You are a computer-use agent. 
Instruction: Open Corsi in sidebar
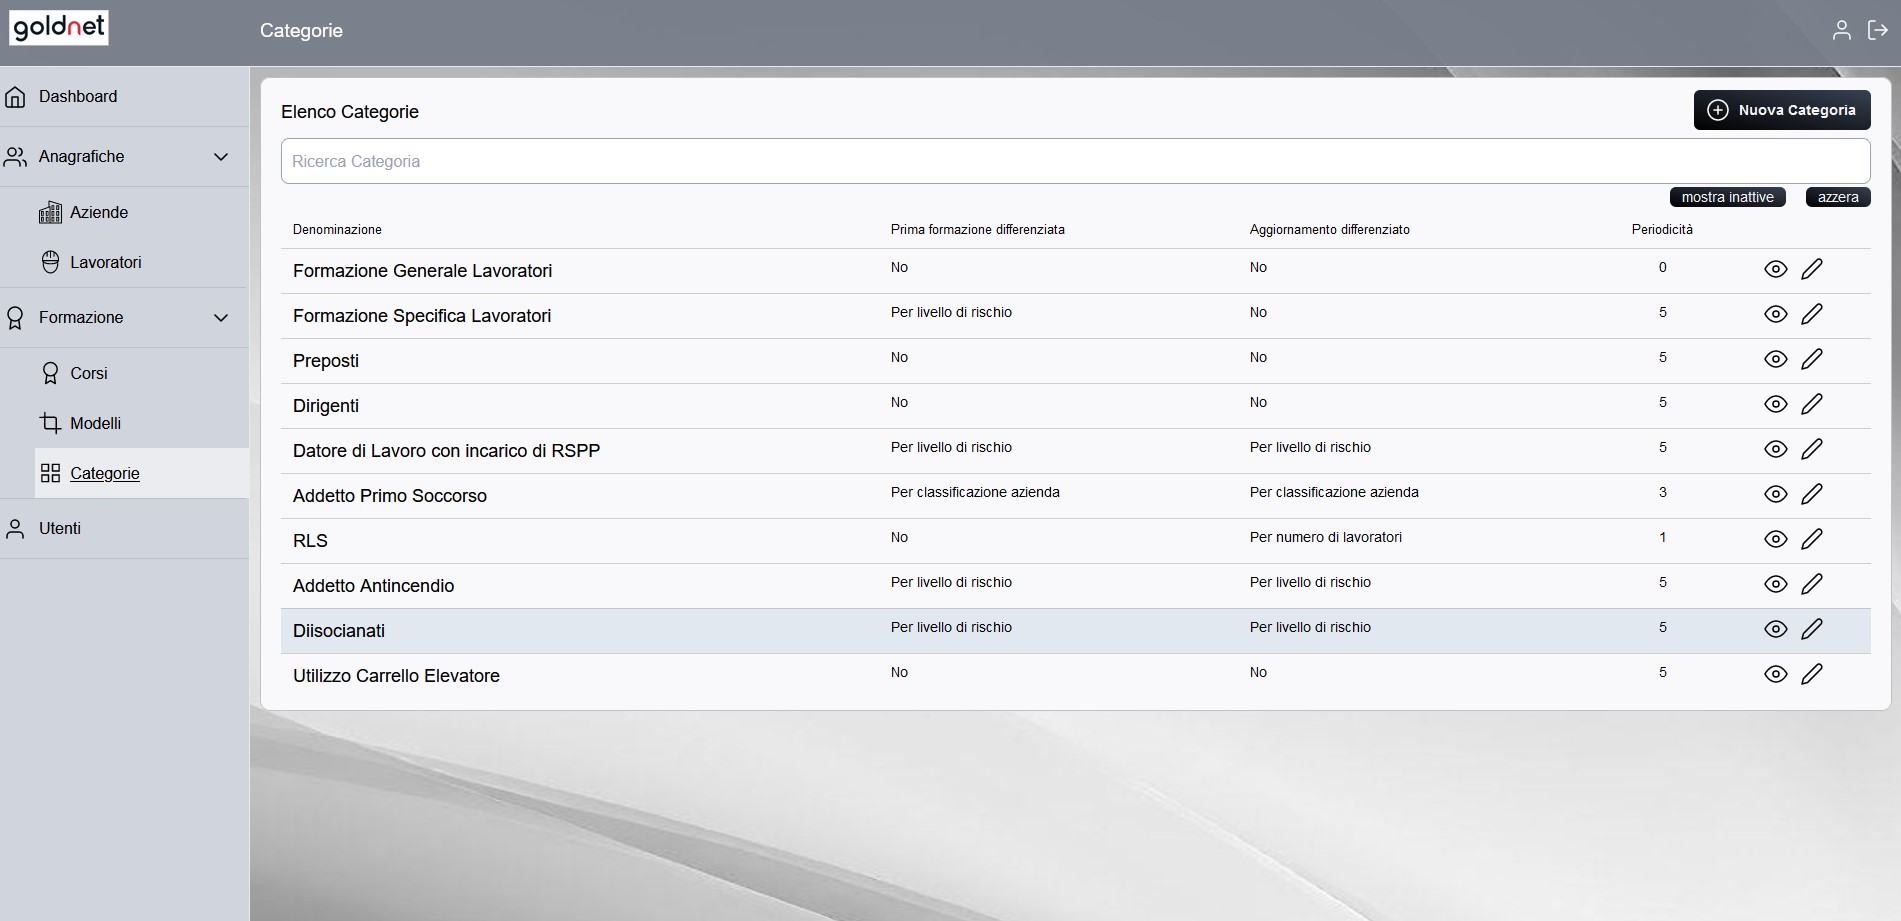pyautogui.click(x=89, y=373)
